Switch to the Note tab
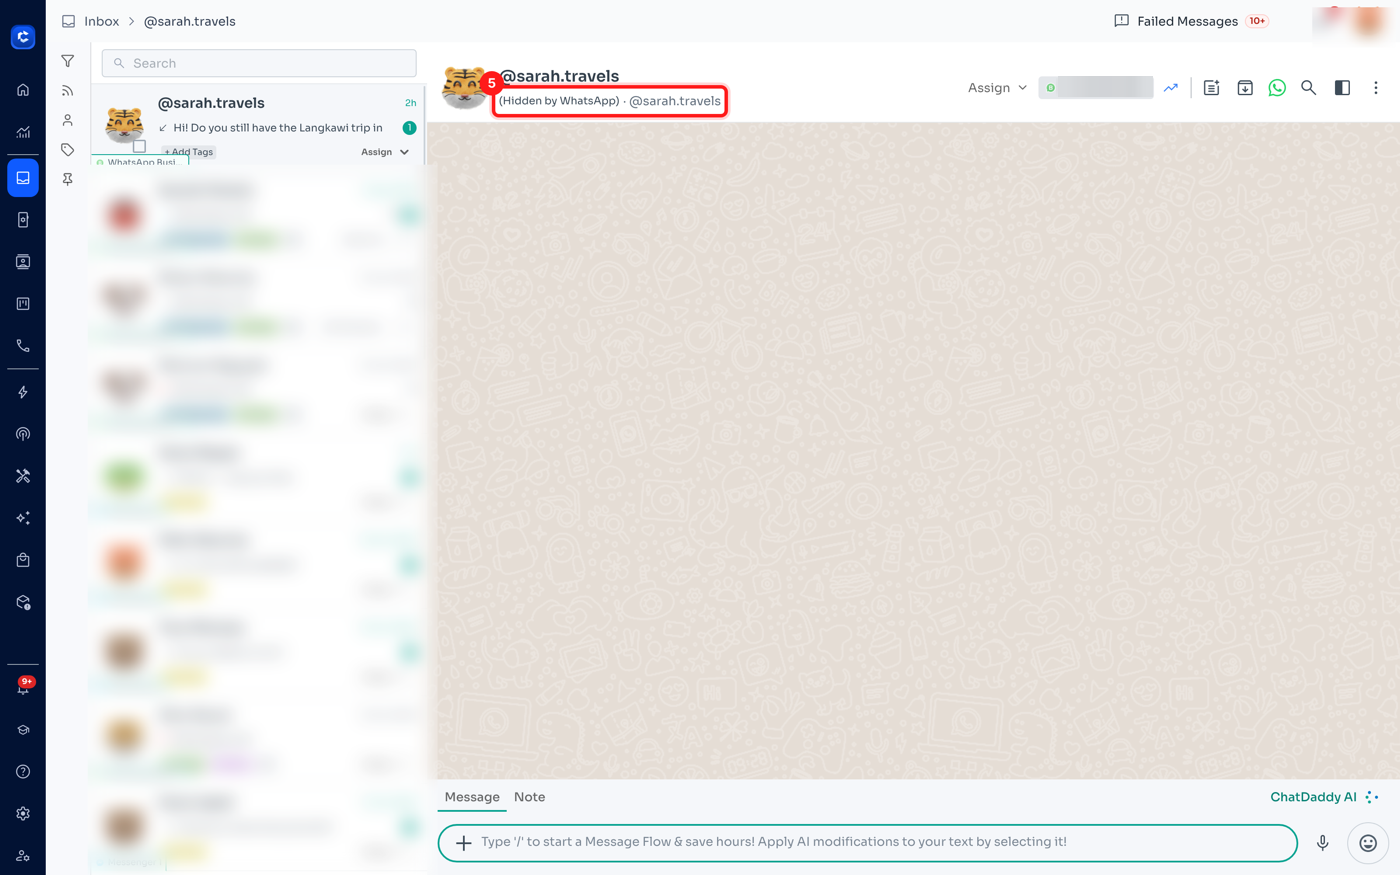This screenshot has height=875, width=1400. 530,797
